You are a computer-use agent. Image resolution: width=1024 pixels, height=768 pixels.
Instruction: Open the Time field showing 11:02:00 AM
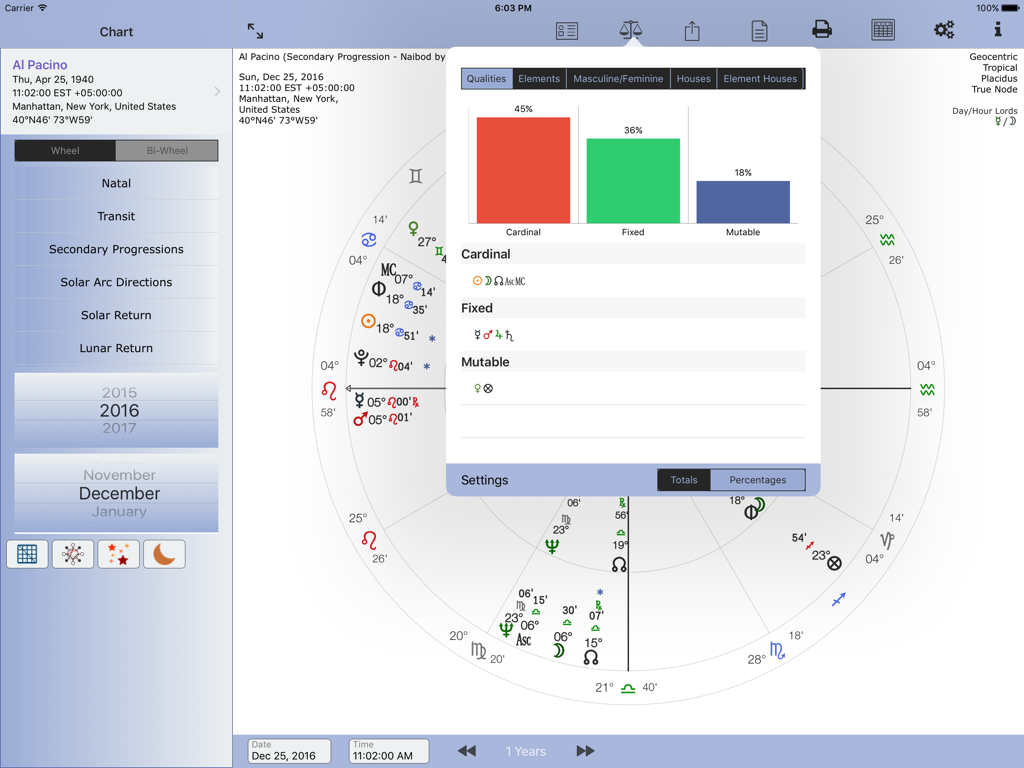click(388, 751)
